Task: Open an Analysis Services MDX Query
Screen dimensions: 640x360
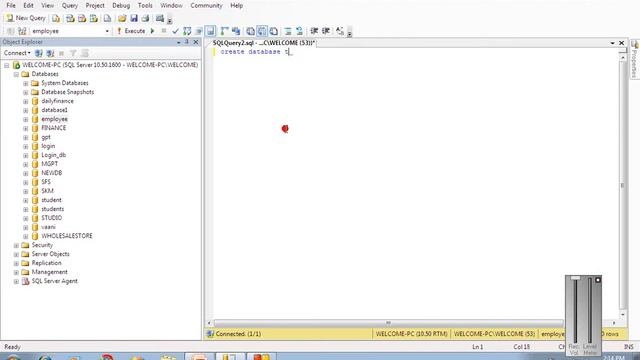Action: [x=70, y=18]
